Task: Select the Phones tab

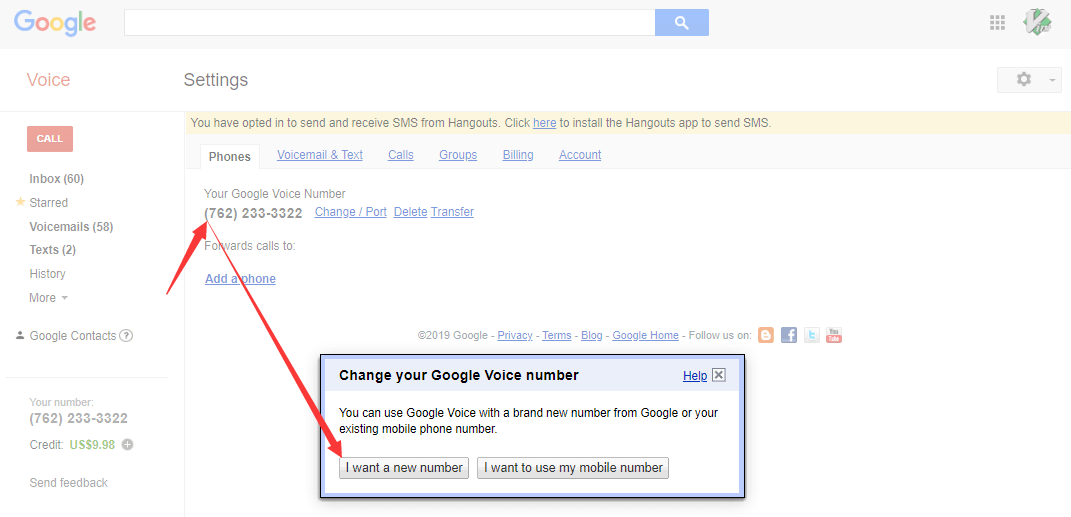Action: coord(230,156)
